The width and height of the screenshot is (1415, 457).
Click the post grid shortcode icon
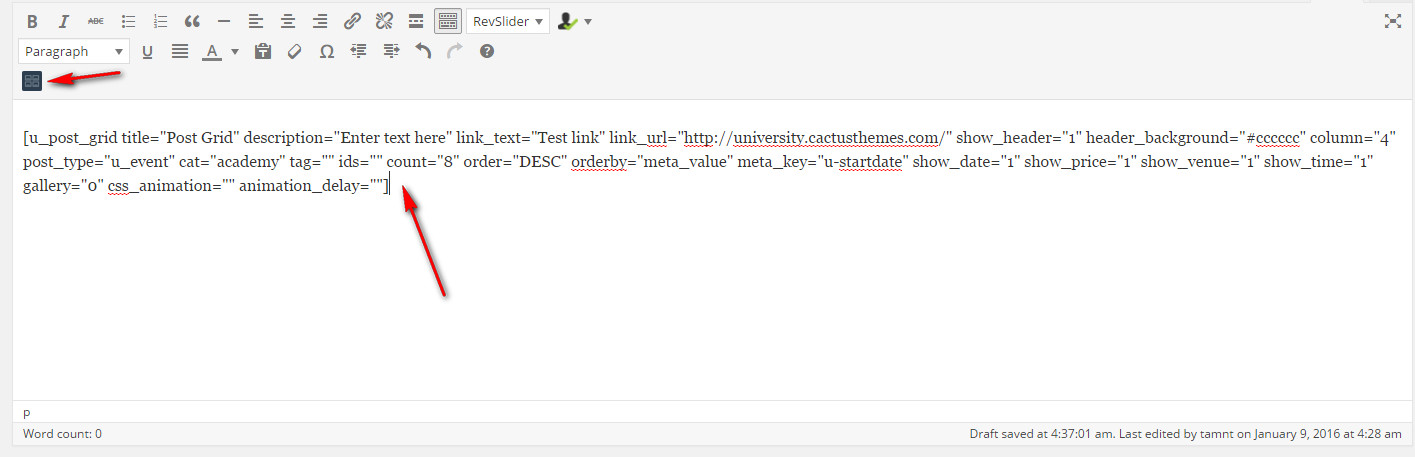tap(32, 81)
